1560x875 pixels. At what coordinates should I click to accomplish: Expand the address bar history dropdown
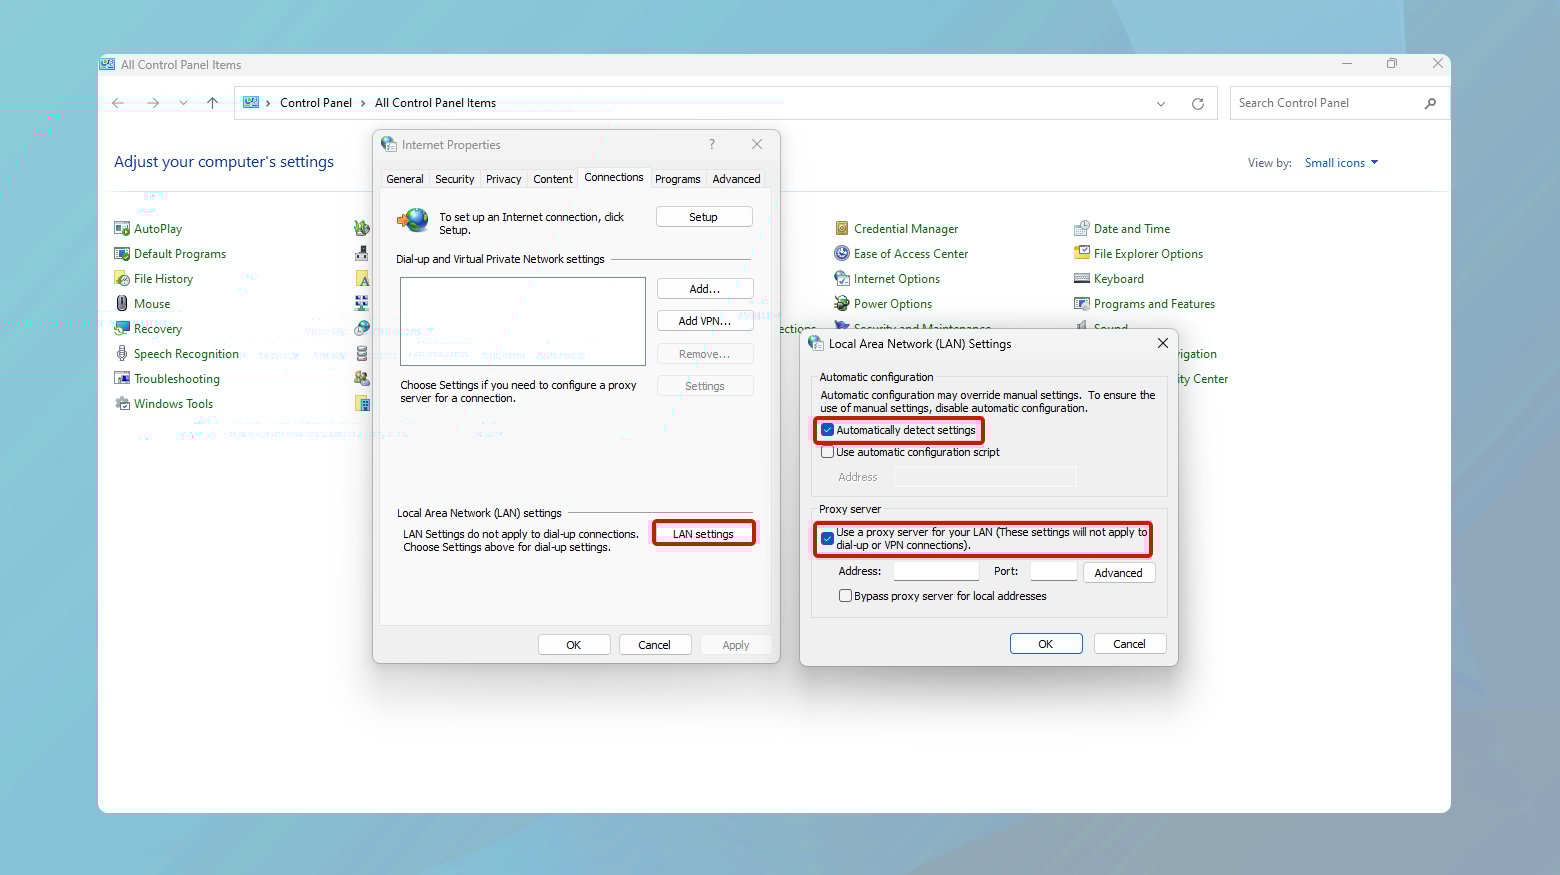point(1161,104)
